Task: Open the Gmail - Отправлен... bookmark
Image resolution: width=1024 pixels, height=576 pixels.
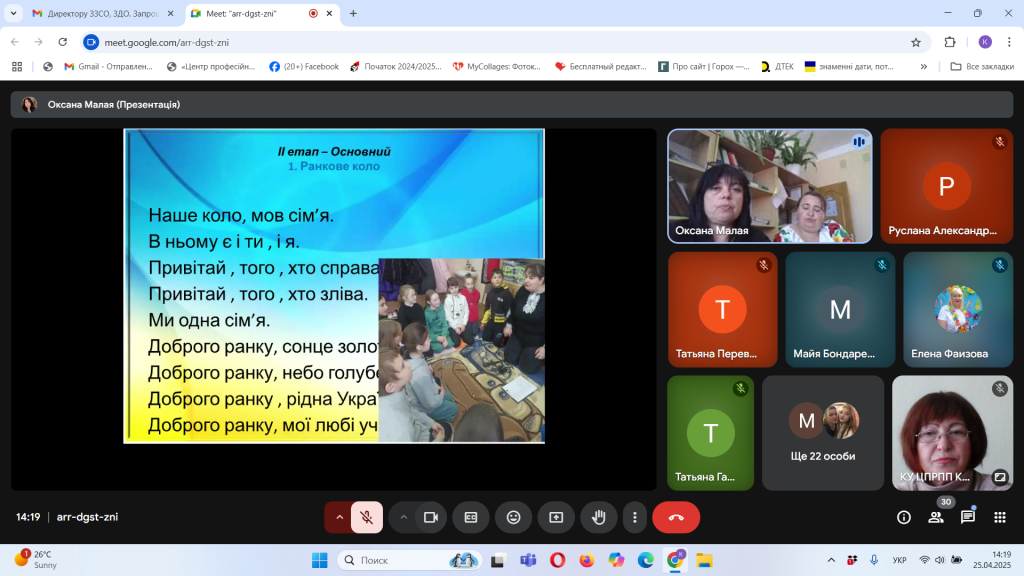Action: pyautogui.click(x=108, y=67)
